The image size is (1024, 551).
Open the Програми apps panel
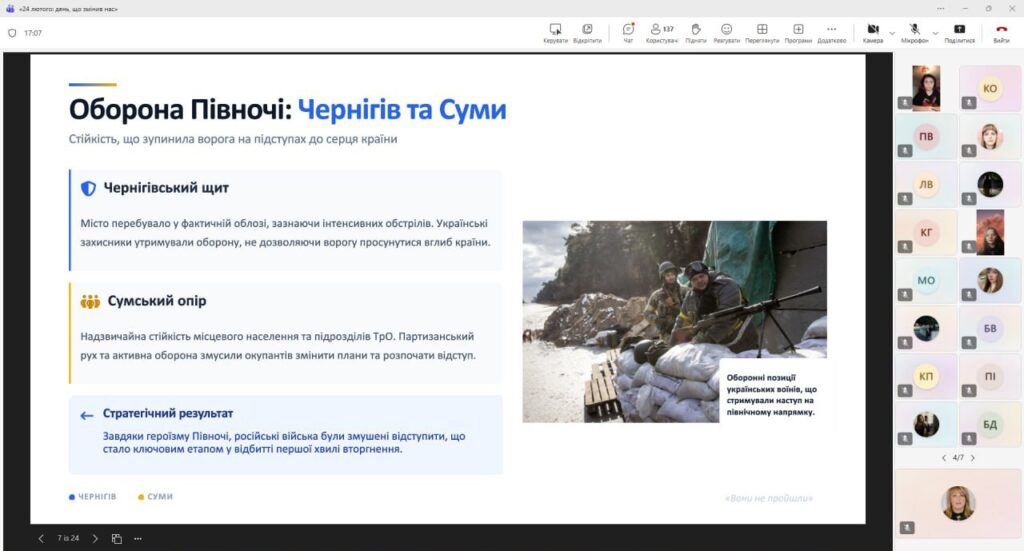pos(798,32)
